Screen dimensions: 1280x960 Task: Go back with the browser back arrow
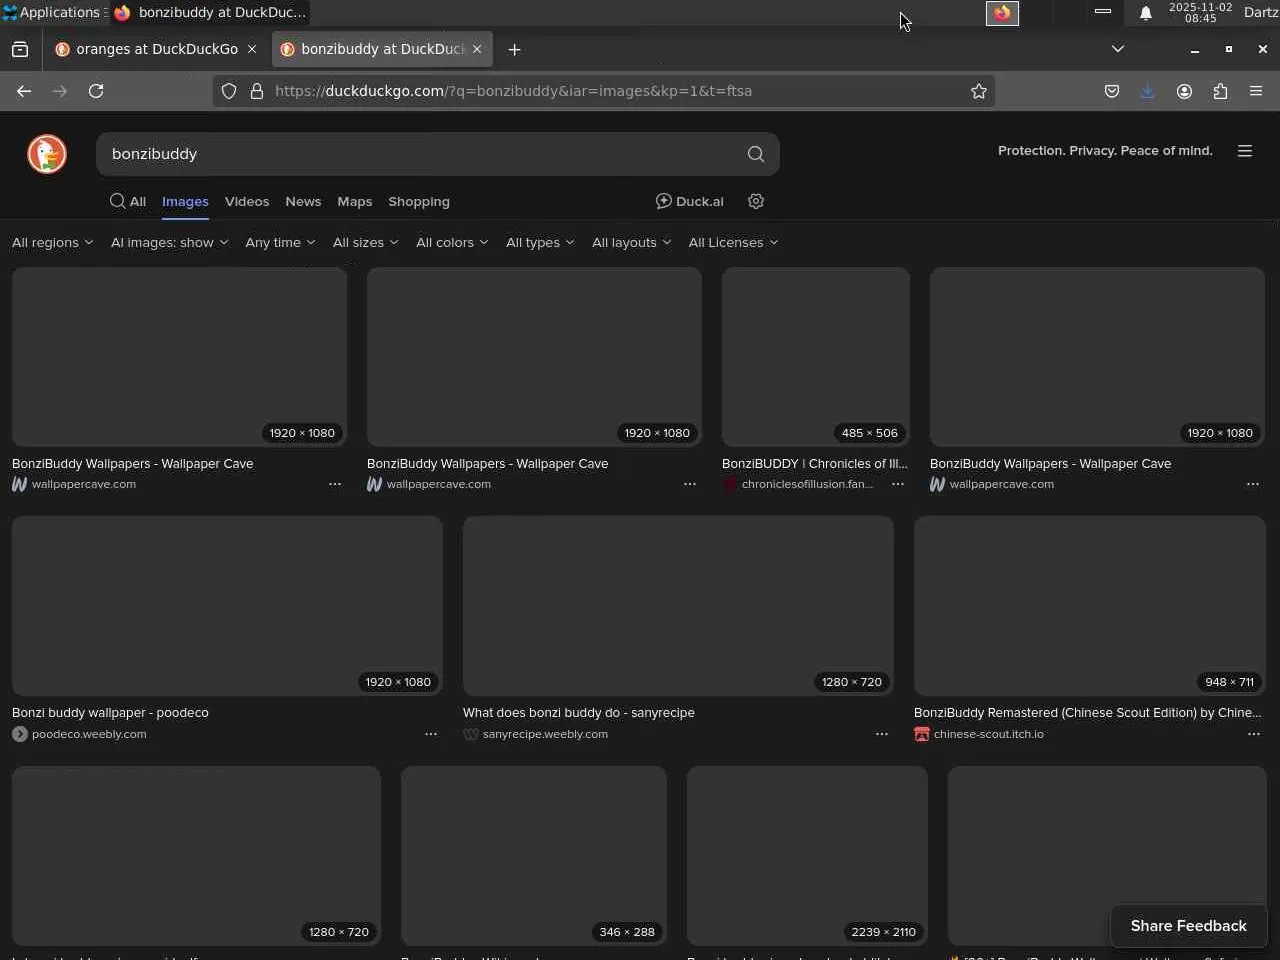pos(24,91)
